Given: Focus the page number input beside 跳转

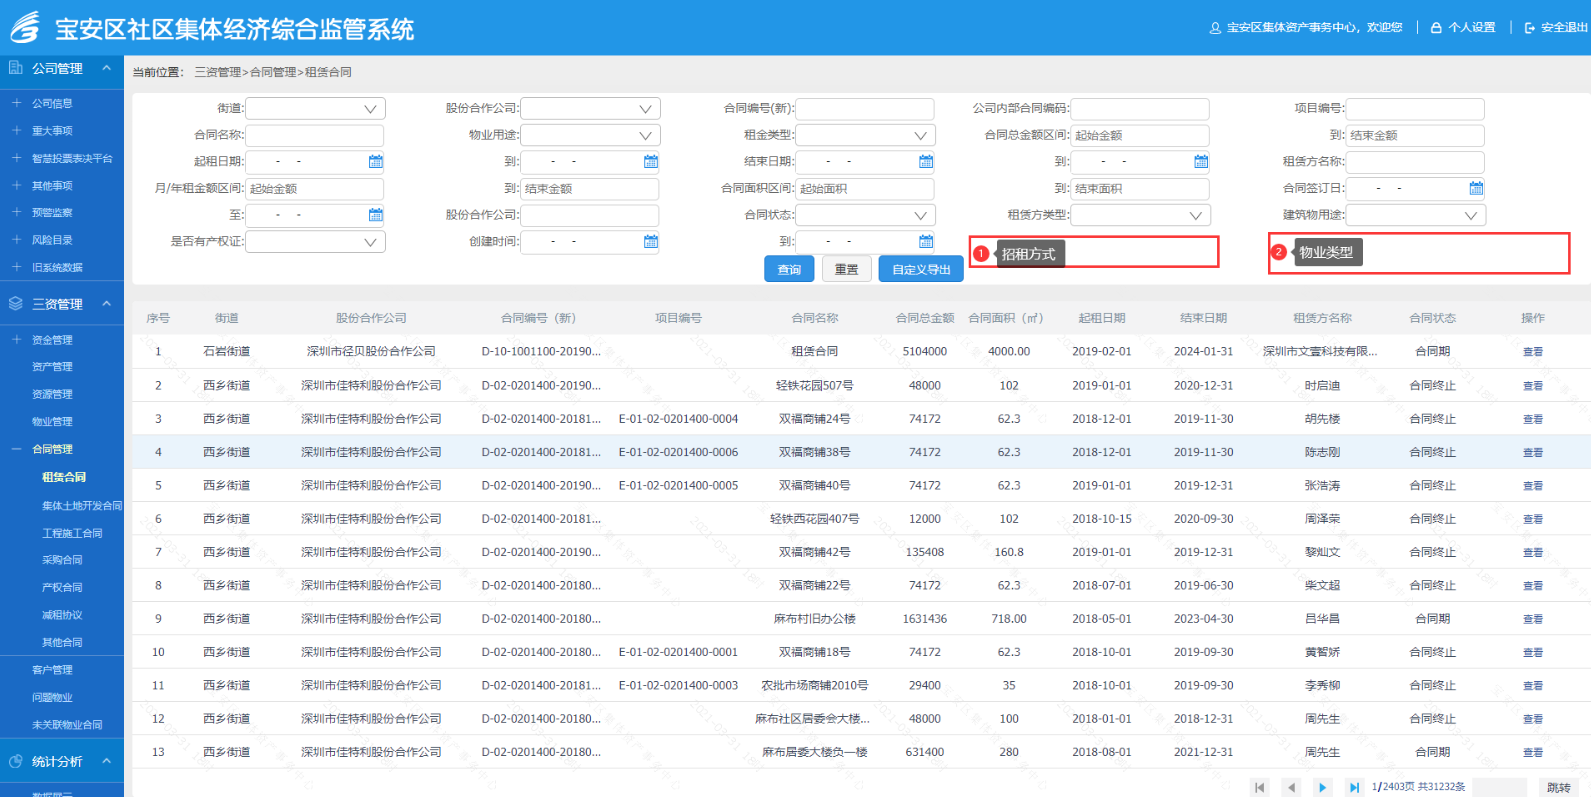Looking at the screenshot, I should click(x=1499, y=788).
